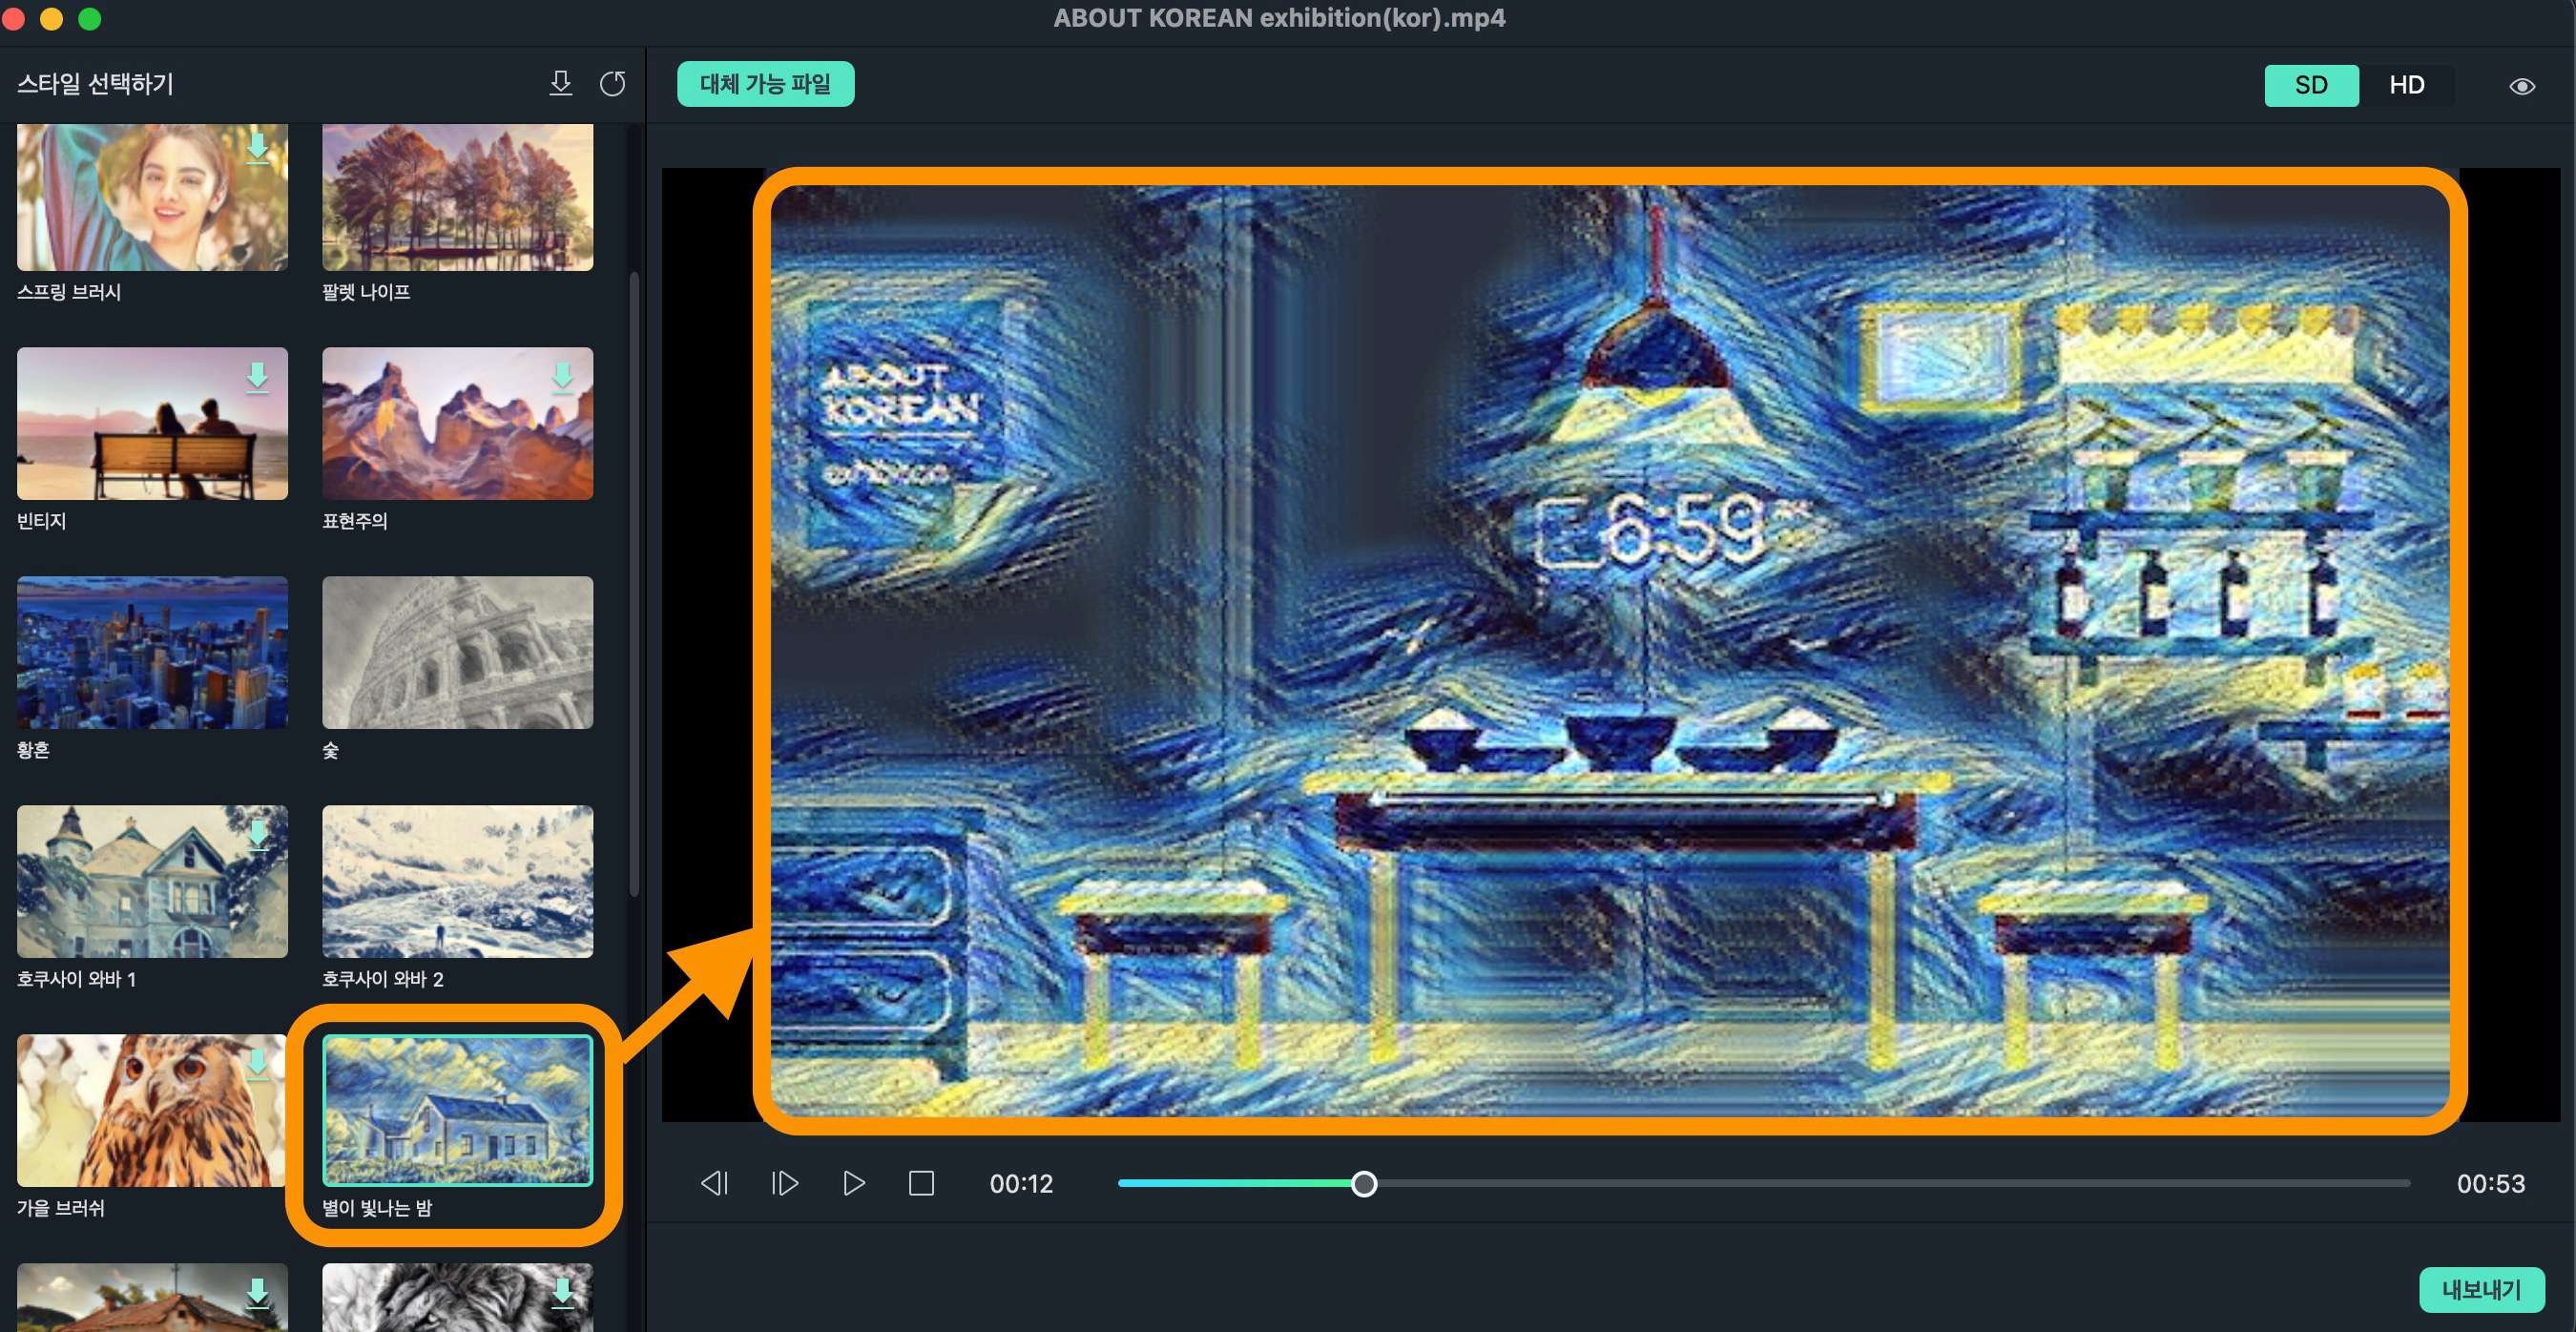Select the 호쿠사이 와바 2 style thumbnail
The height and width of the screenshot is (1332, 2576).
click(457, 881)
